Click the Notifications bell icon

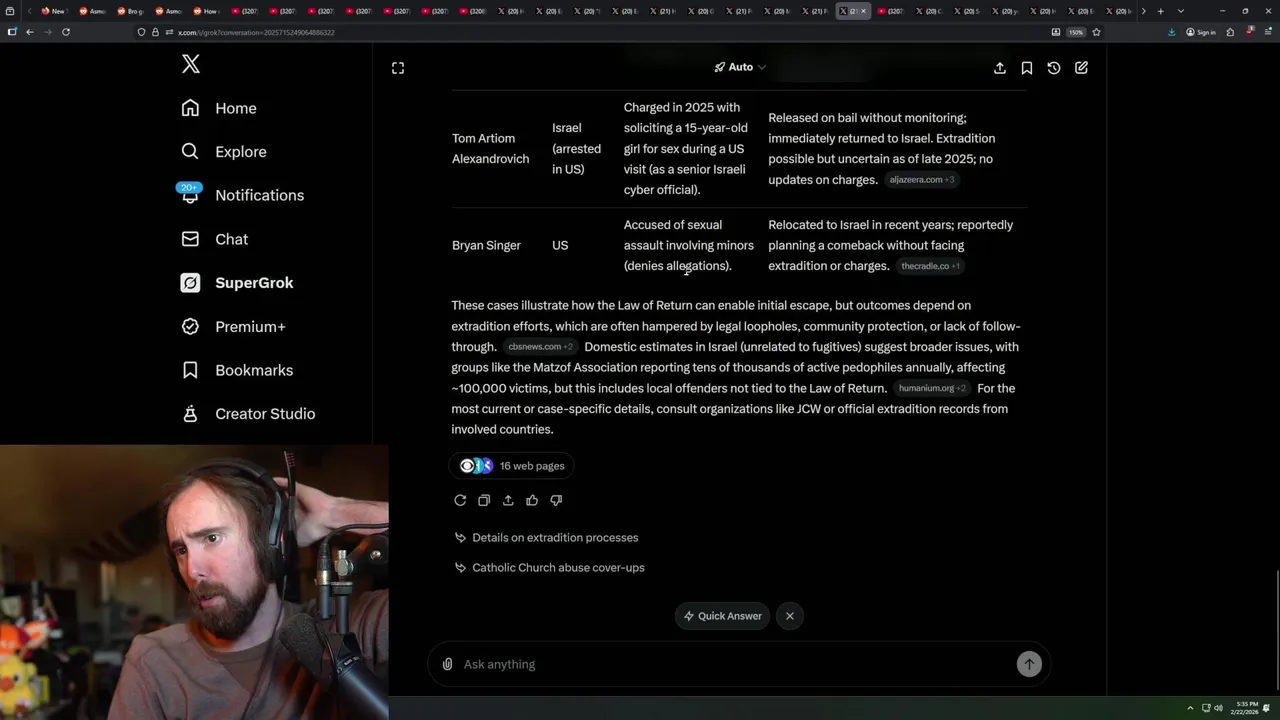pyautogui.click(x=190, y=195)
